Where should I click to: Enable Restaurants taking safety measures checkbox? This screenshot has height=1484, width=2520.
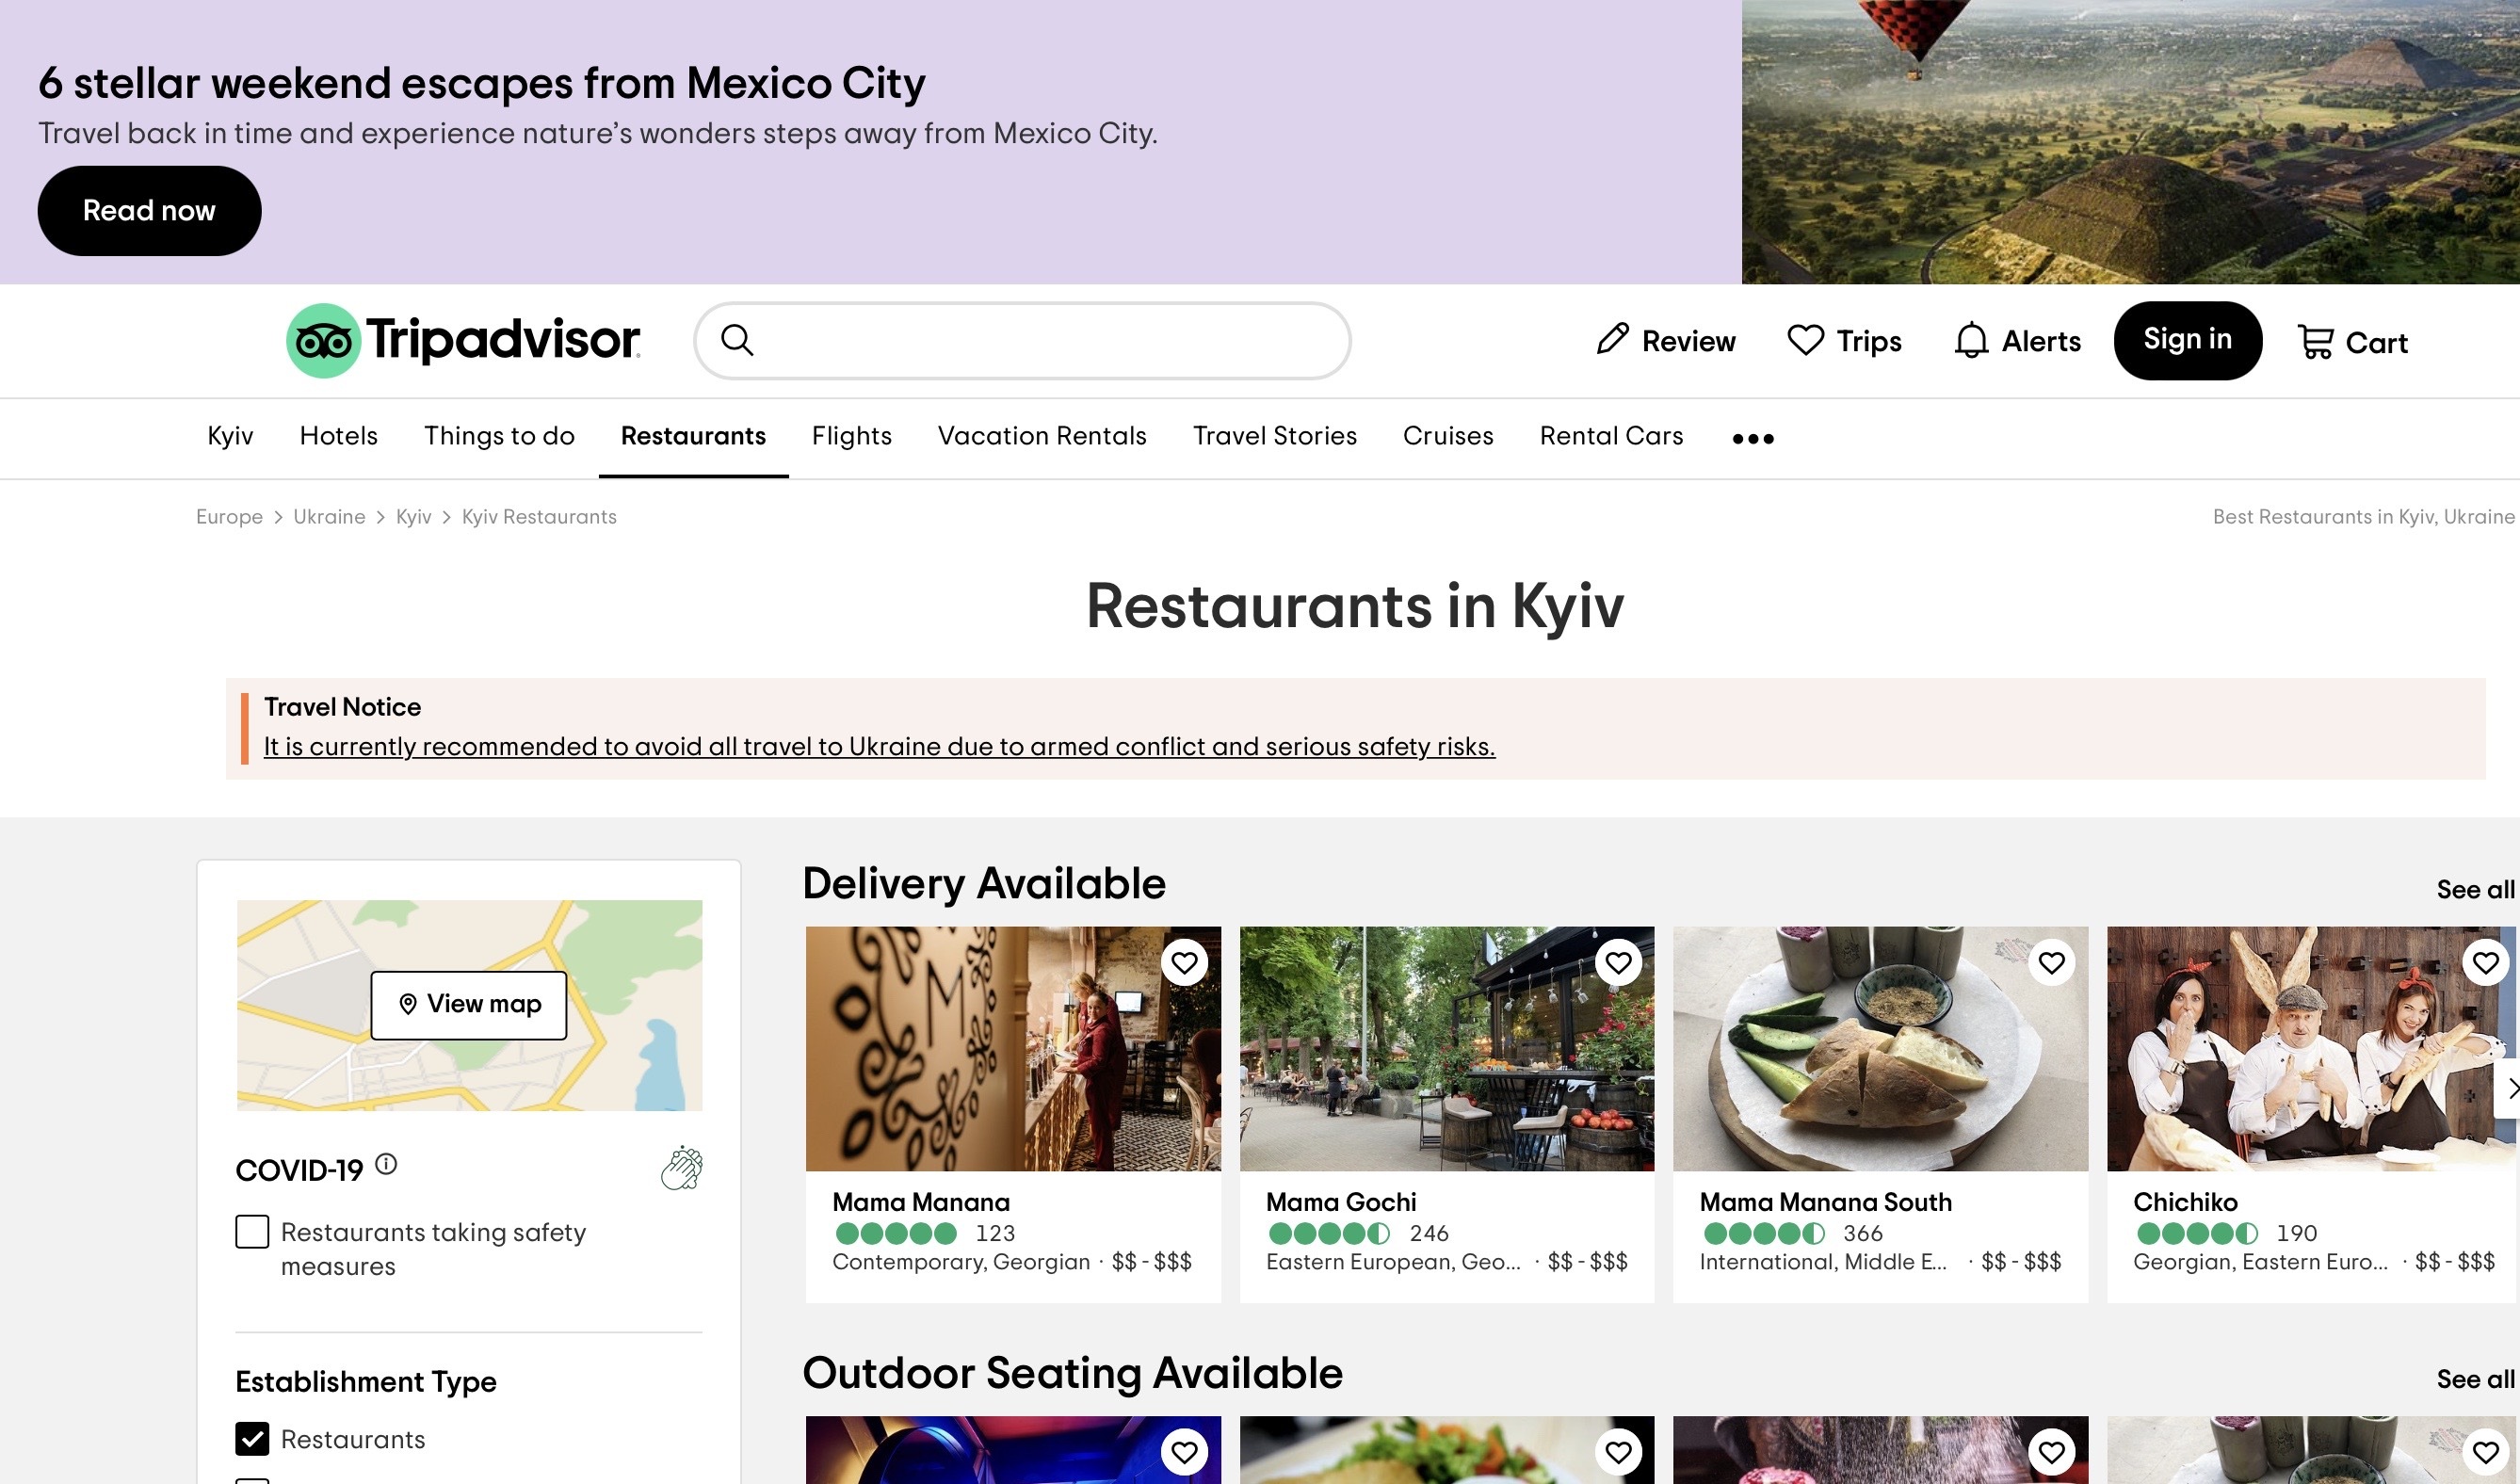(252, 1232)
